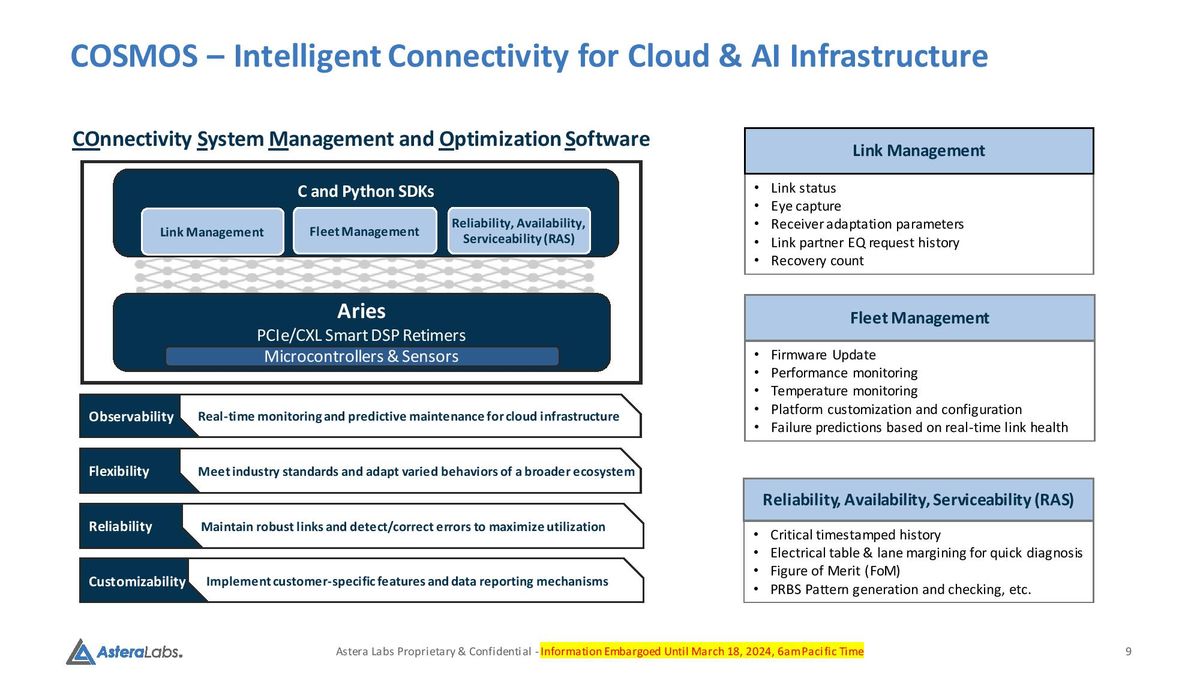Screen dimensions: 1200x675
Task: Click the Astera Labs logo
Action: pos(124,651)
